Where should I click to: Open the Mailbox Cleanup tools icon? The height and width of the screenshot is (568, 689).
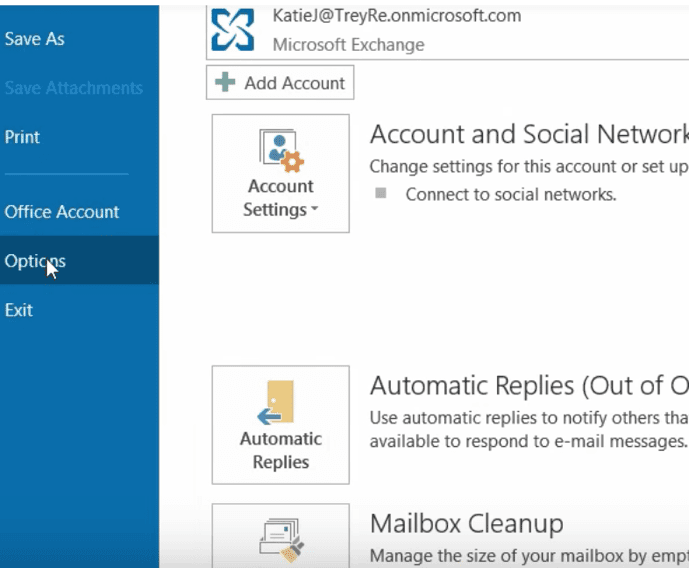pyautogui.click(x=280, y=540)
